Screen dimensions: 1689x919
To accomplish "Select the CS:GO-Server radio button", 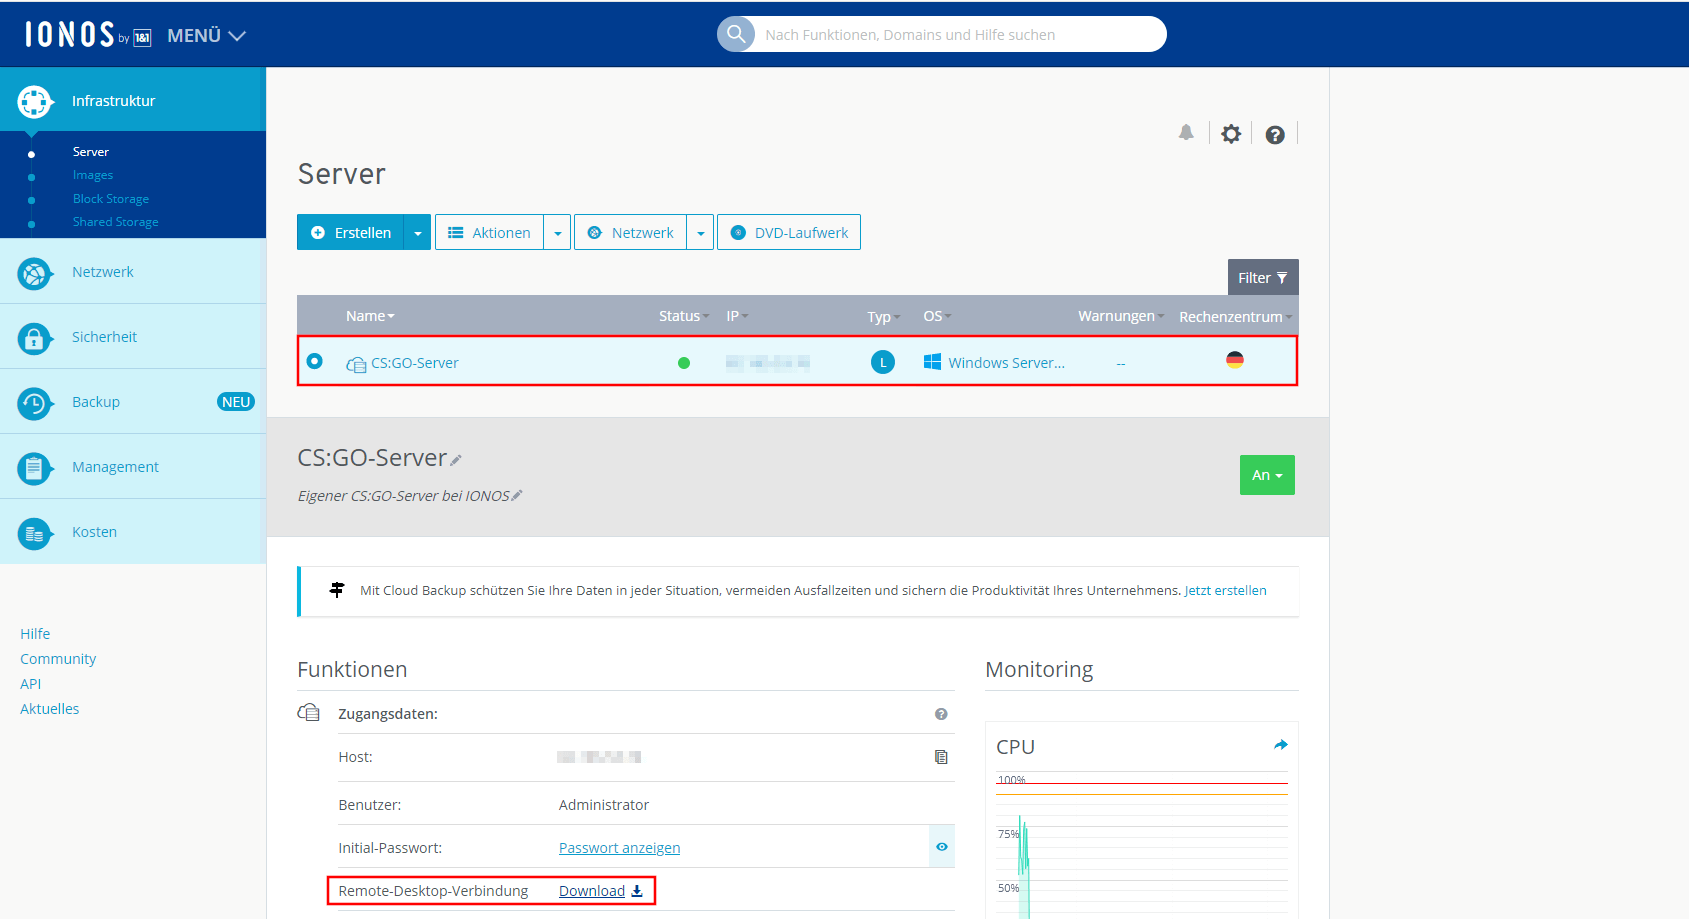I will click(x=315, y=361).
